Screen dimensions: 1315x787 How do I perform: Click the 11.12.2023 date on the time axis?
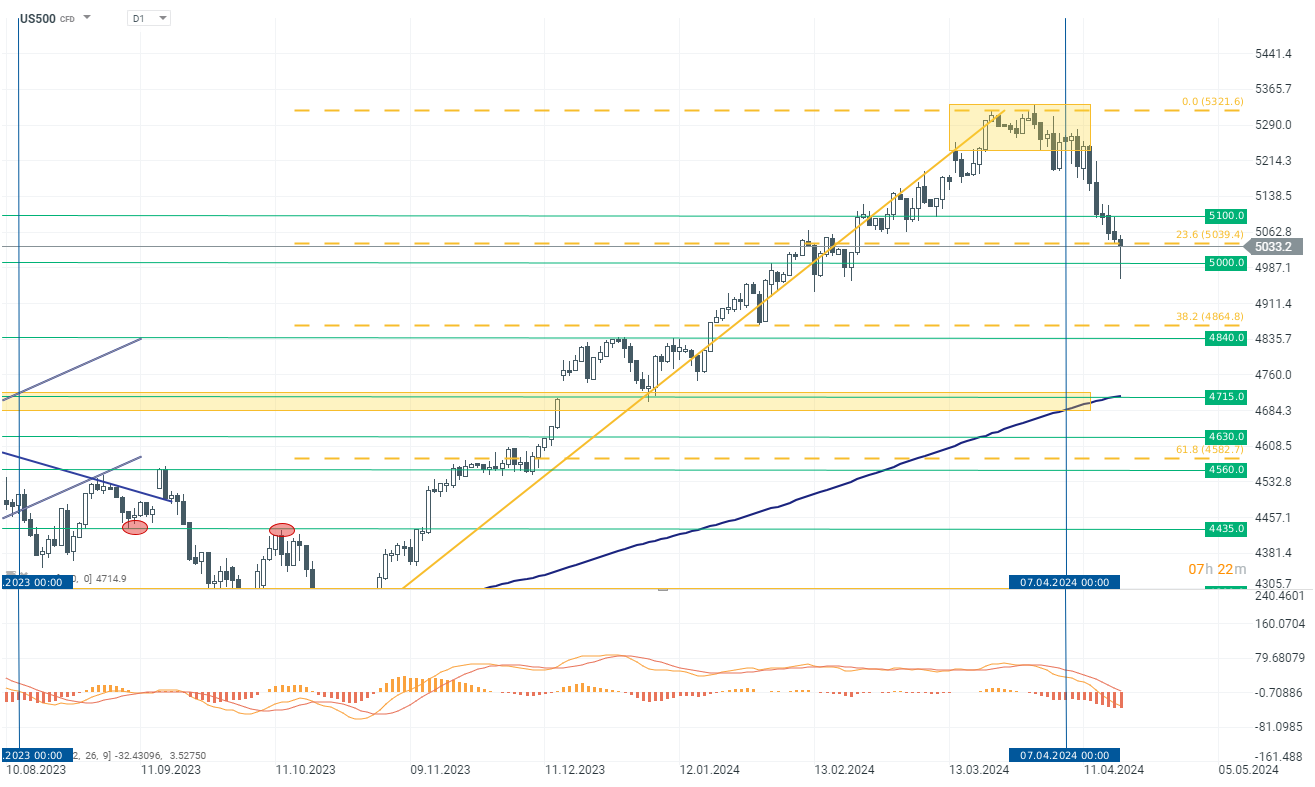pyautogui.click(x=574, y=770)
